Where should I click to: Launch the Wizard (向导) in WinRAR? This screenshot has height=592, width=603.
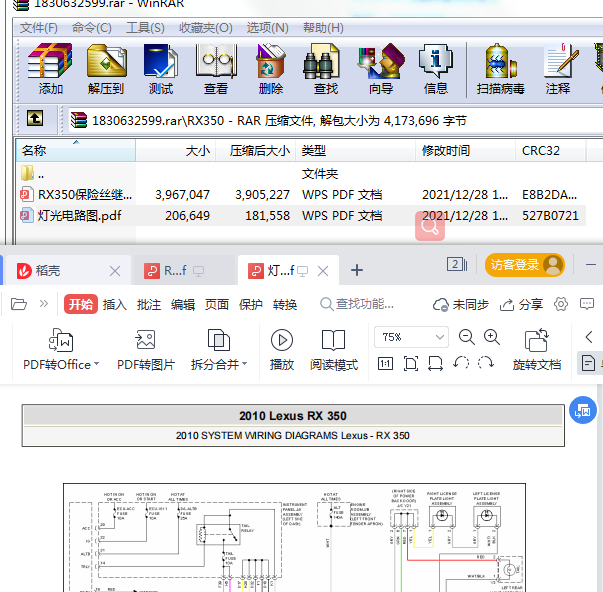click(381, 70)
